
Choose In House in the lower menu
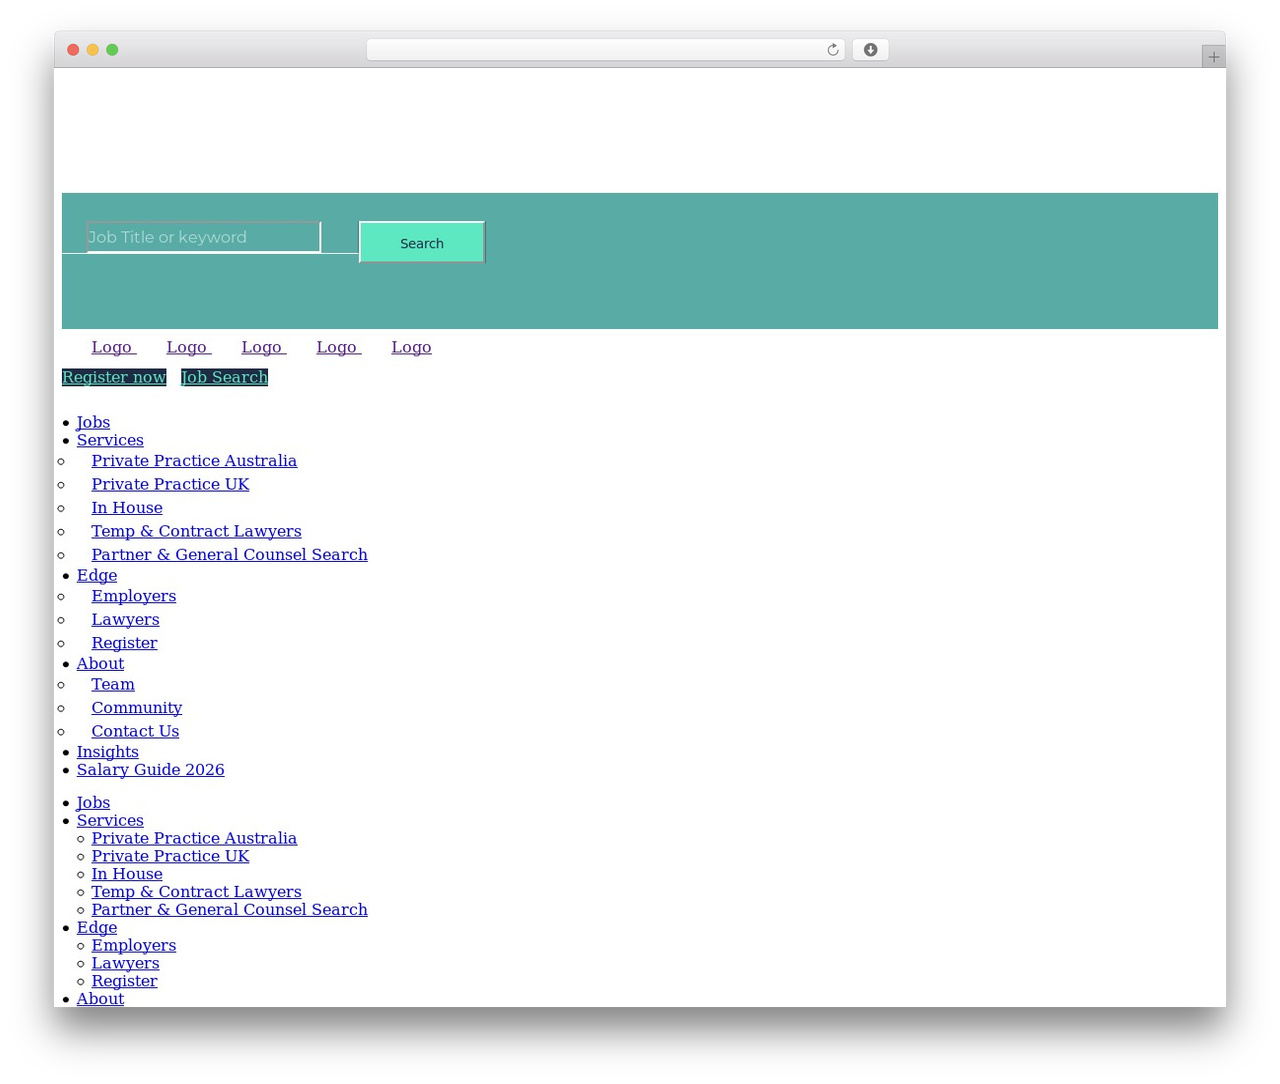tap(127, 874)
